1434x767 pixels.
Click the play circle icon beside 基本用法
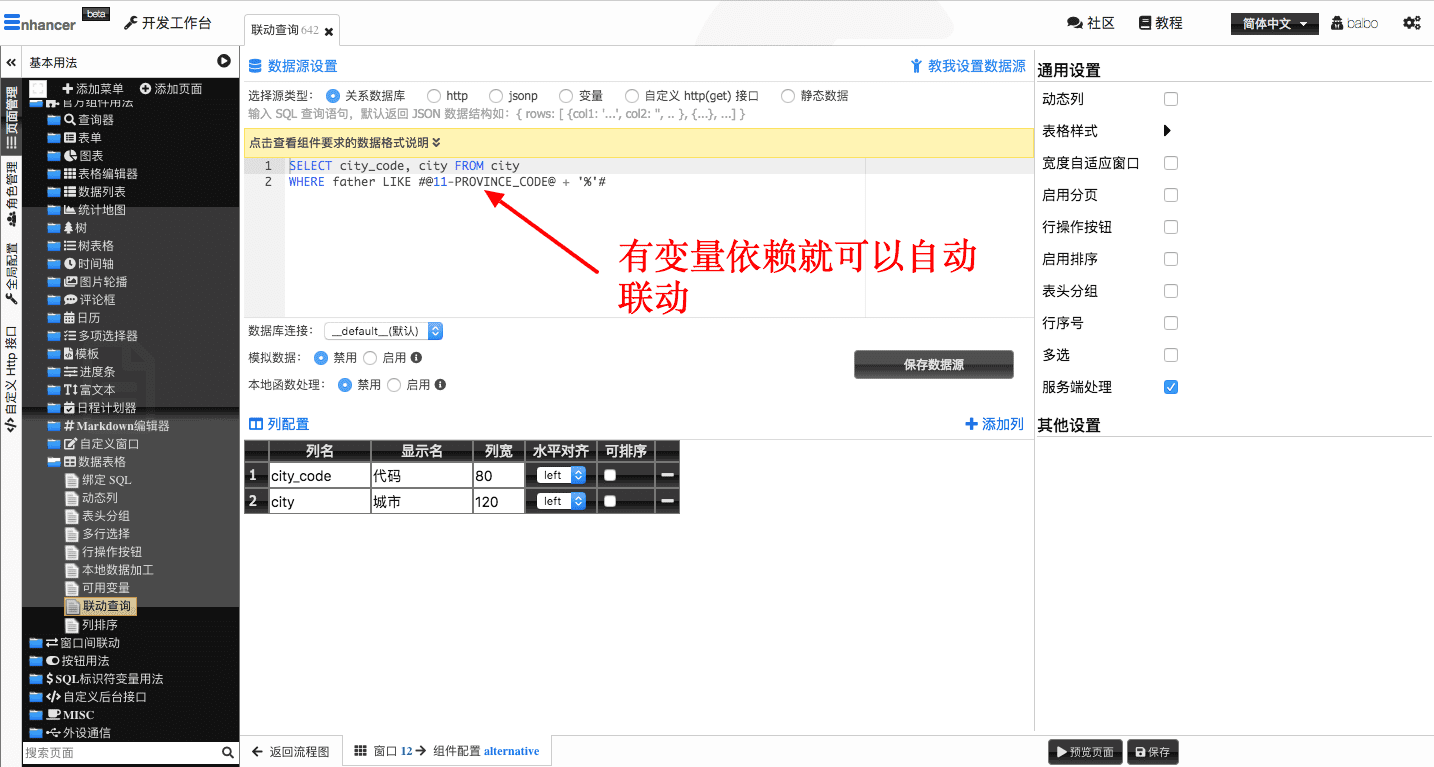point(224,62)
